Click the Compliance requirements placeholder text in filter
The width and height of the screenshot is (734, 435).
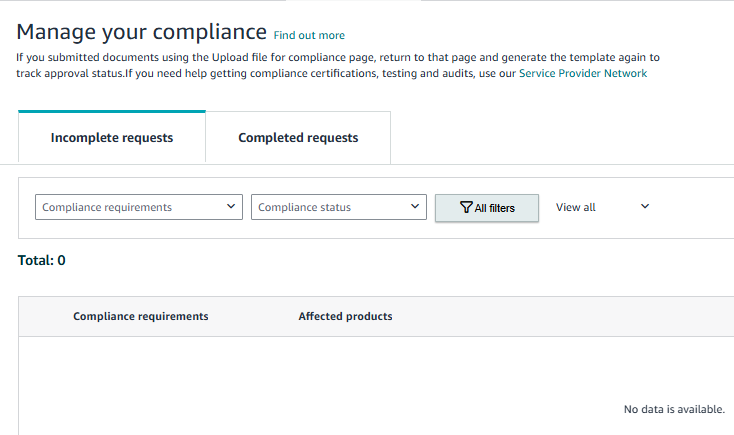pyautogui.click(x=107, y=207)
